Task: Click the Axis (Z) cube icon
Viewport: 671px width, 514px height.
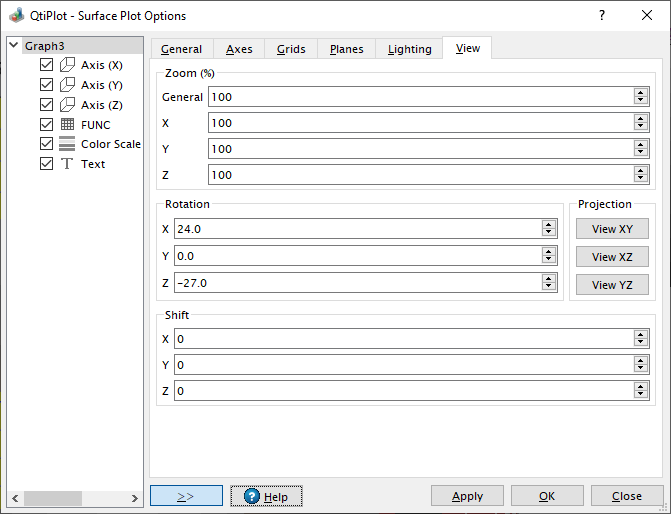Action: [67, 105]
